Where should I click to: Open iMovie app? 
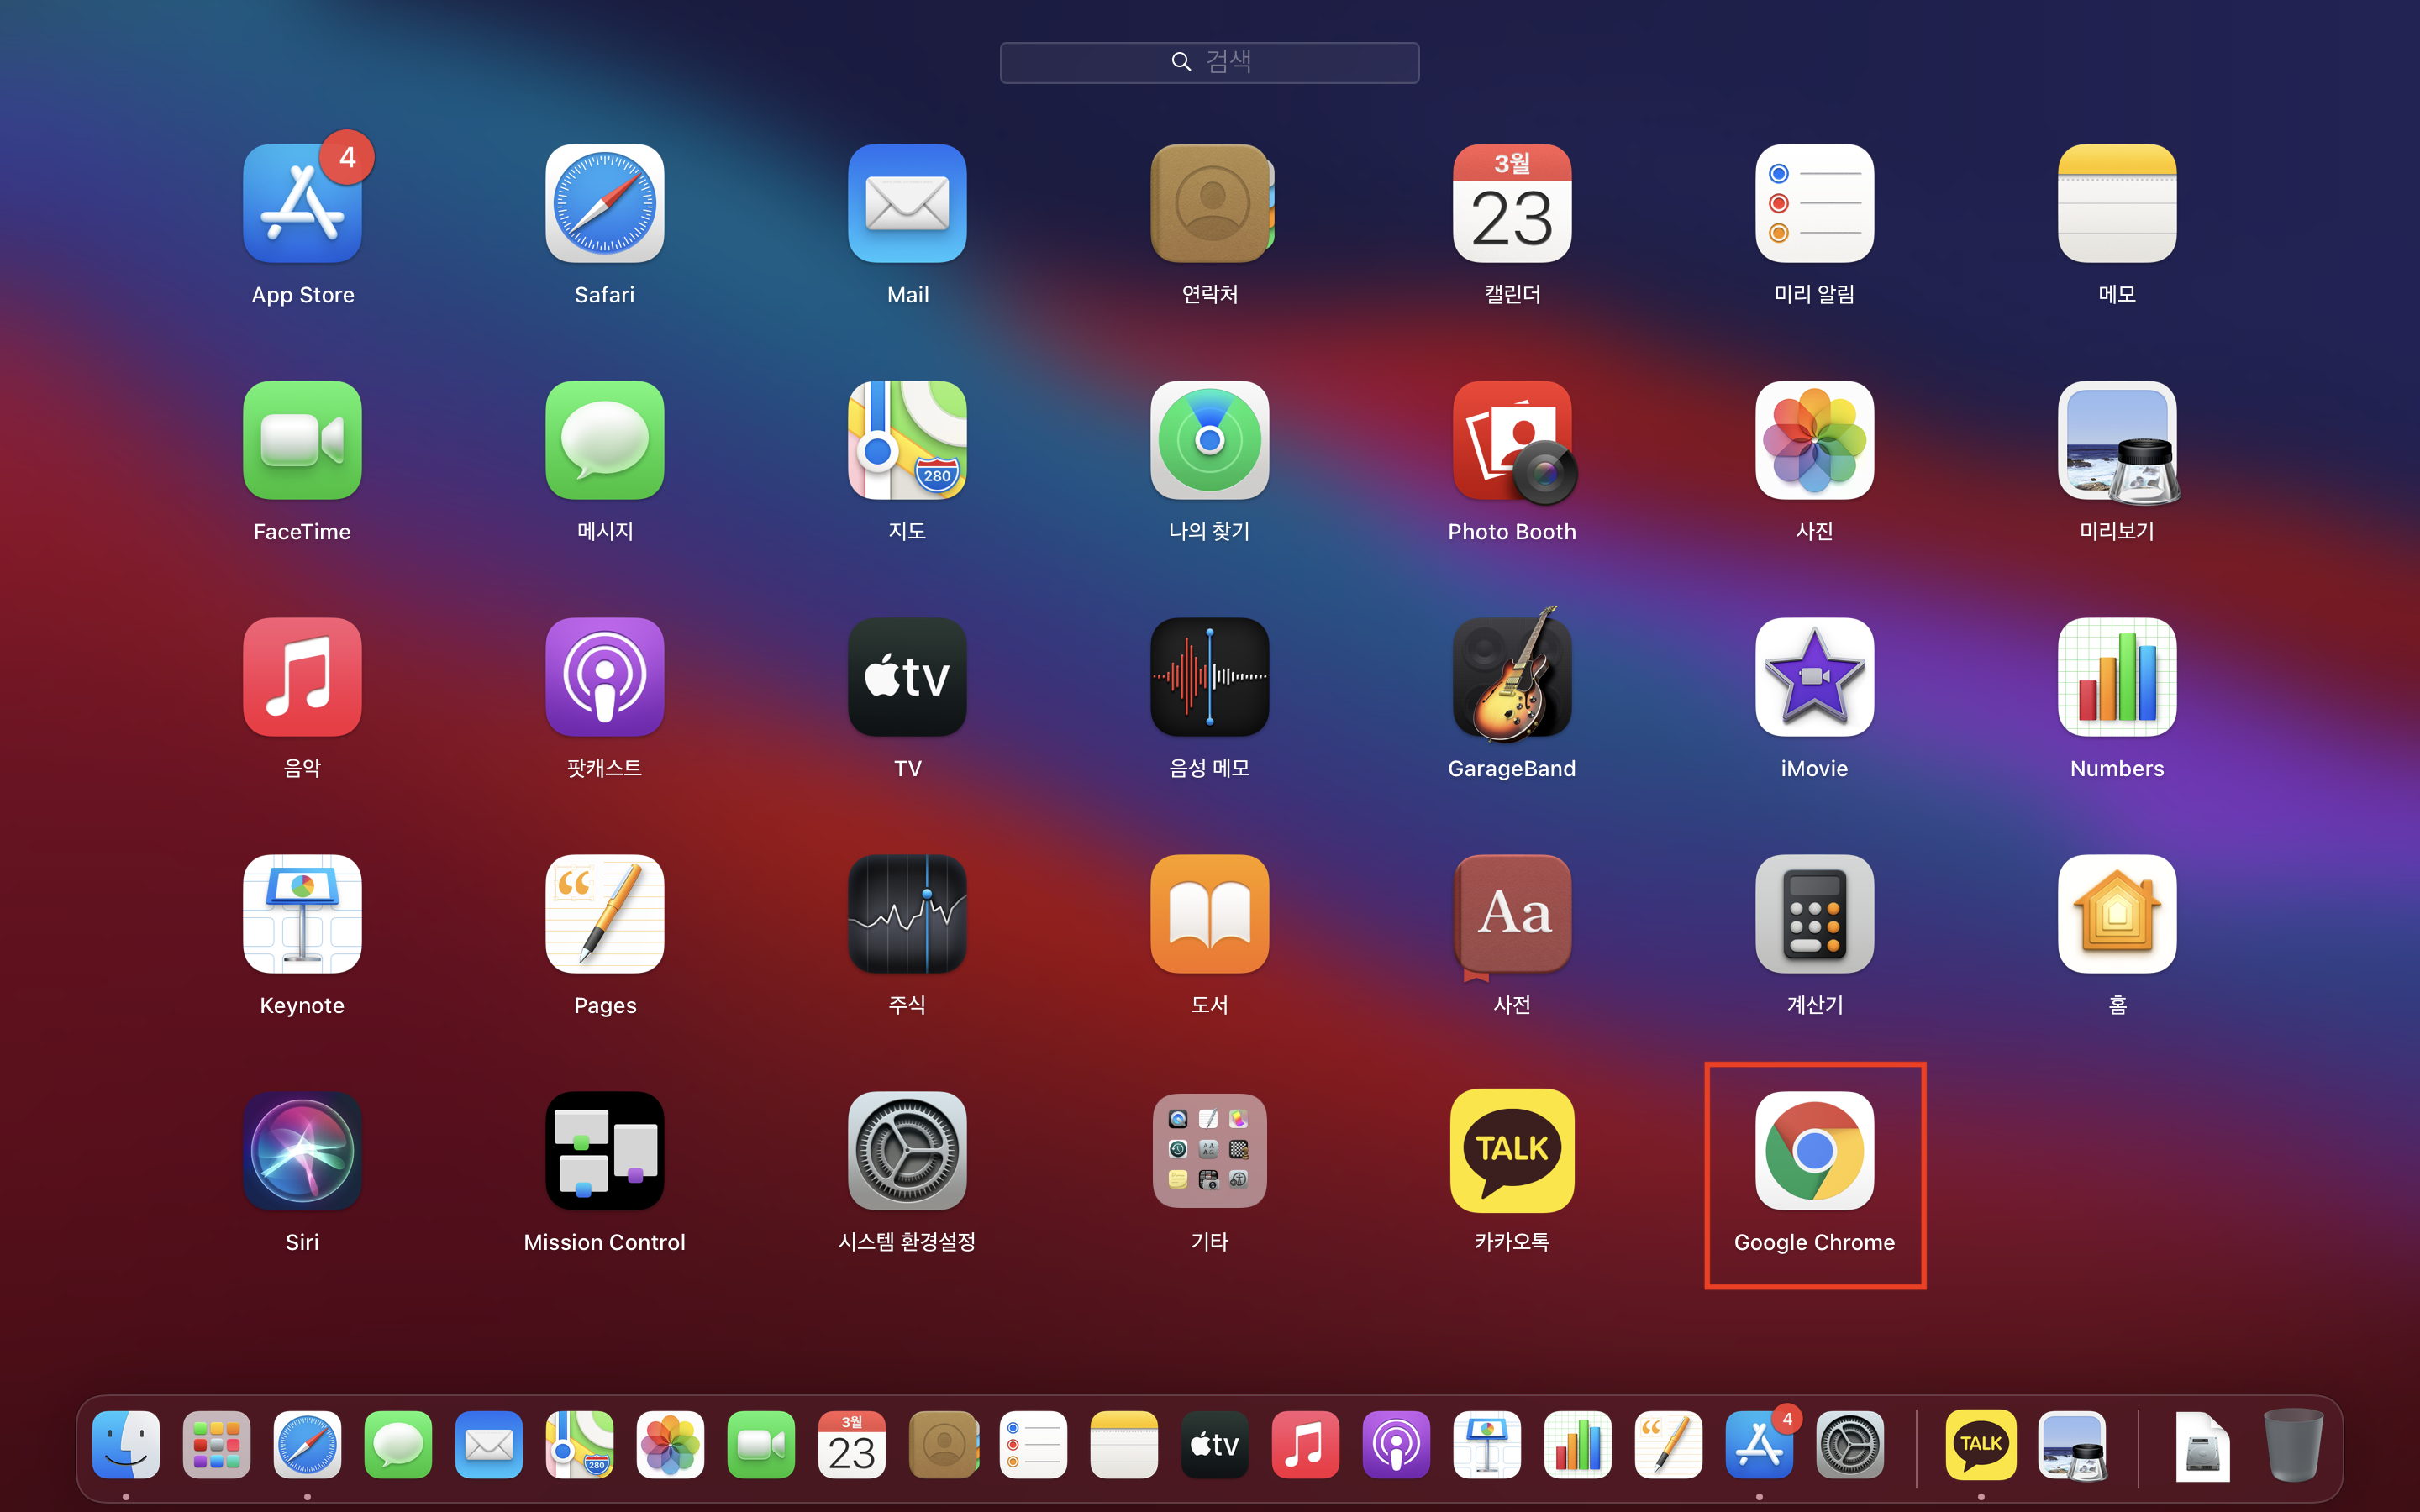coord(1814,677)
